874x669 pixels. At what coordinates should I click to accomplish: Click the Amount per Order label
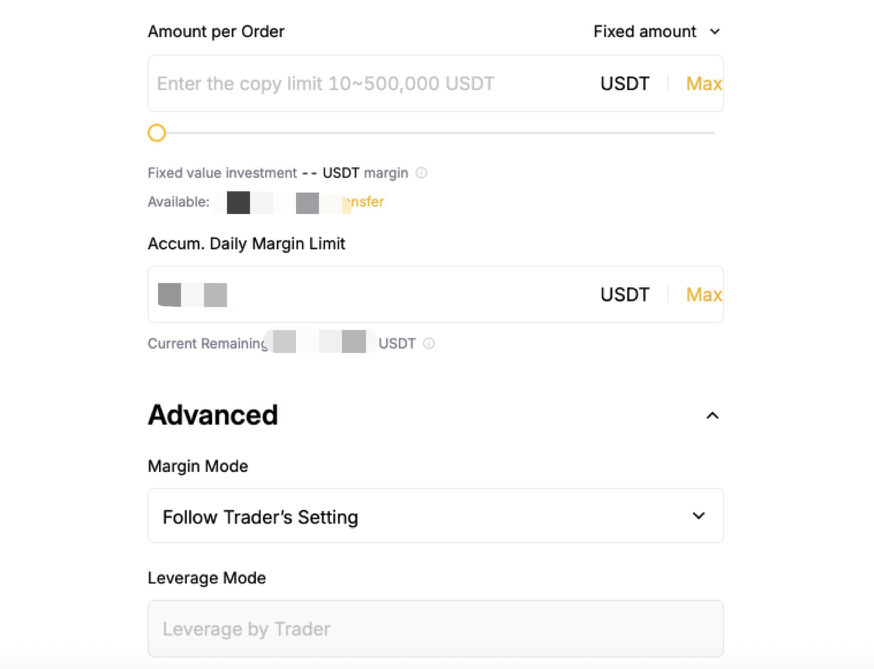tap(216, 32)
